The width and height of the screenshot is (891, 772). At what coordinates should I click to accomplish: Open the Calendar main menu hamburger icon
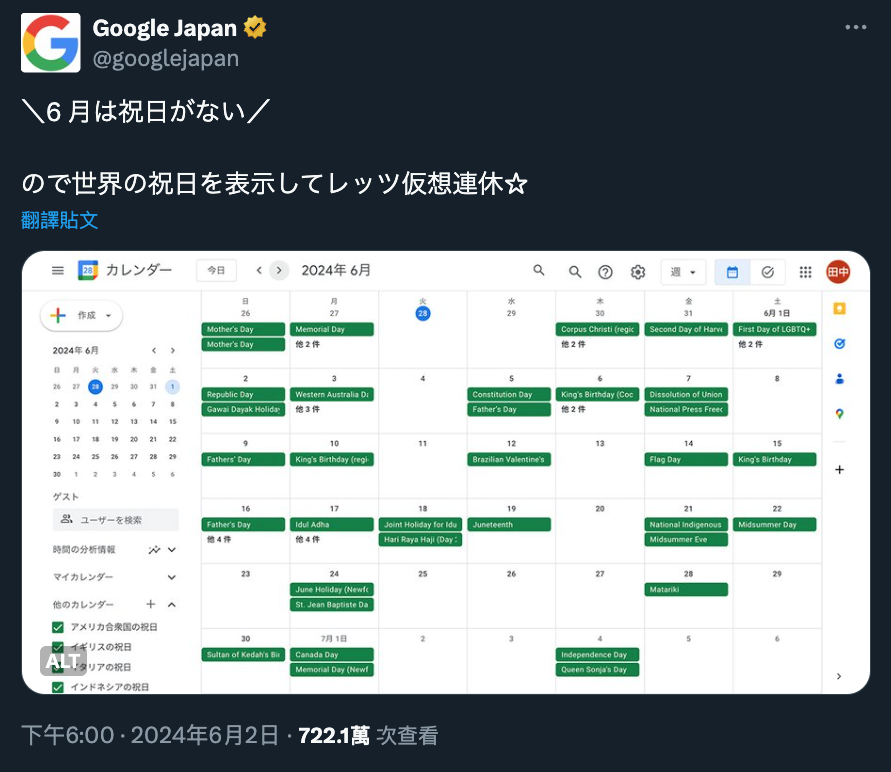click(58, 271)
